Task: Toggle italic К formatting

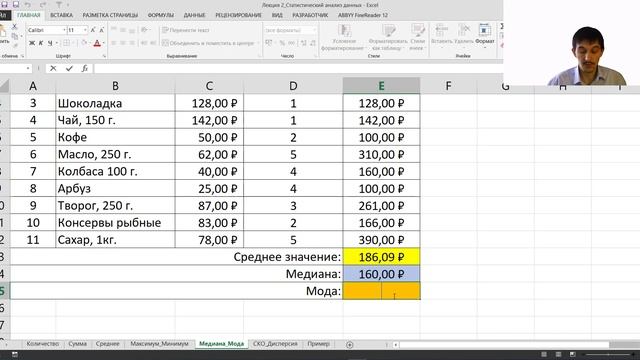Action: [41, 43]
